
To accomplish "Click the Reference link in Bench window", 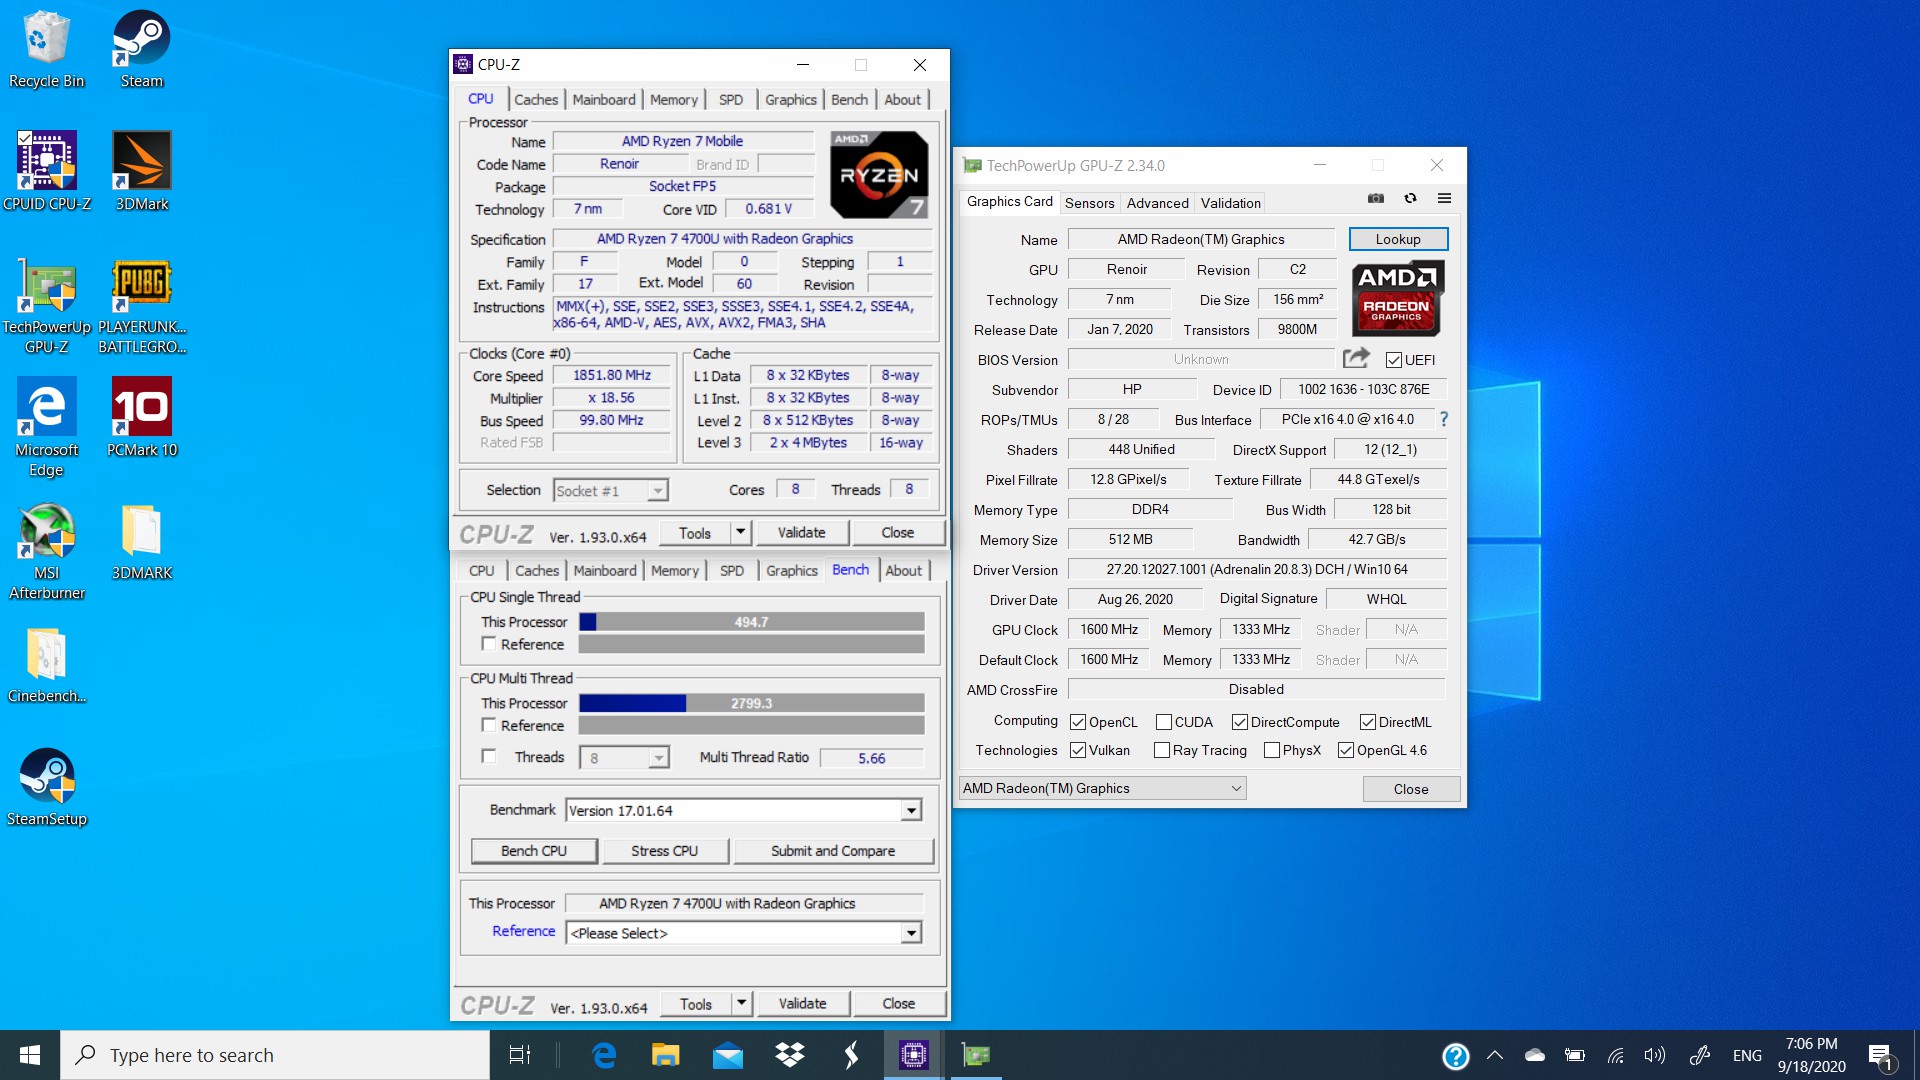I will pos(523,931).
